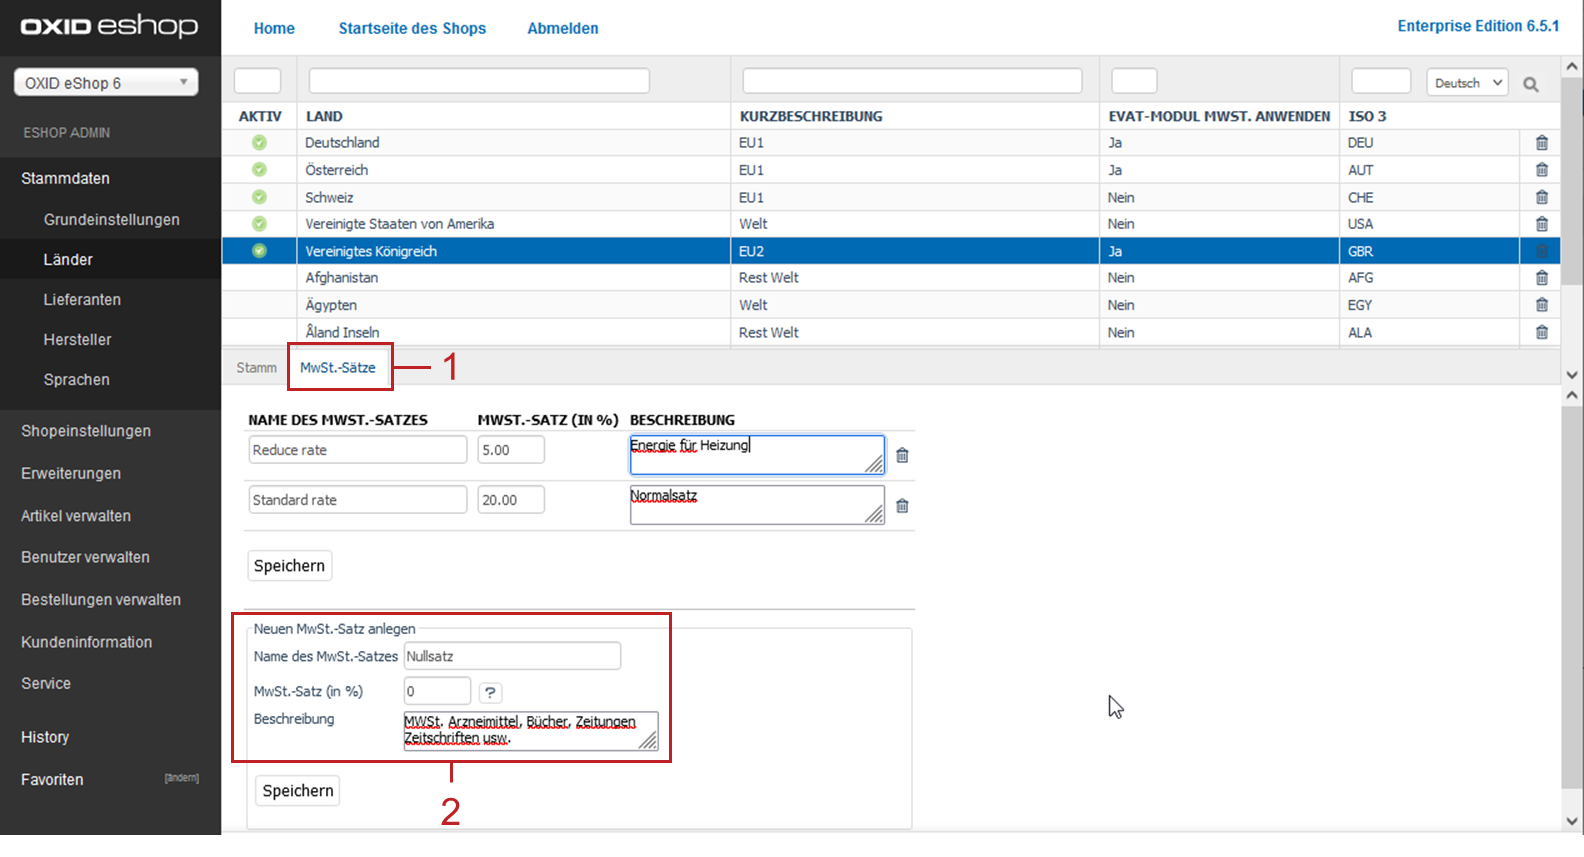Click trash icon for Afghanistan row
The height and width of the screenshot is (857, 1584).
pyautogui.click(x=1541, y=278)
